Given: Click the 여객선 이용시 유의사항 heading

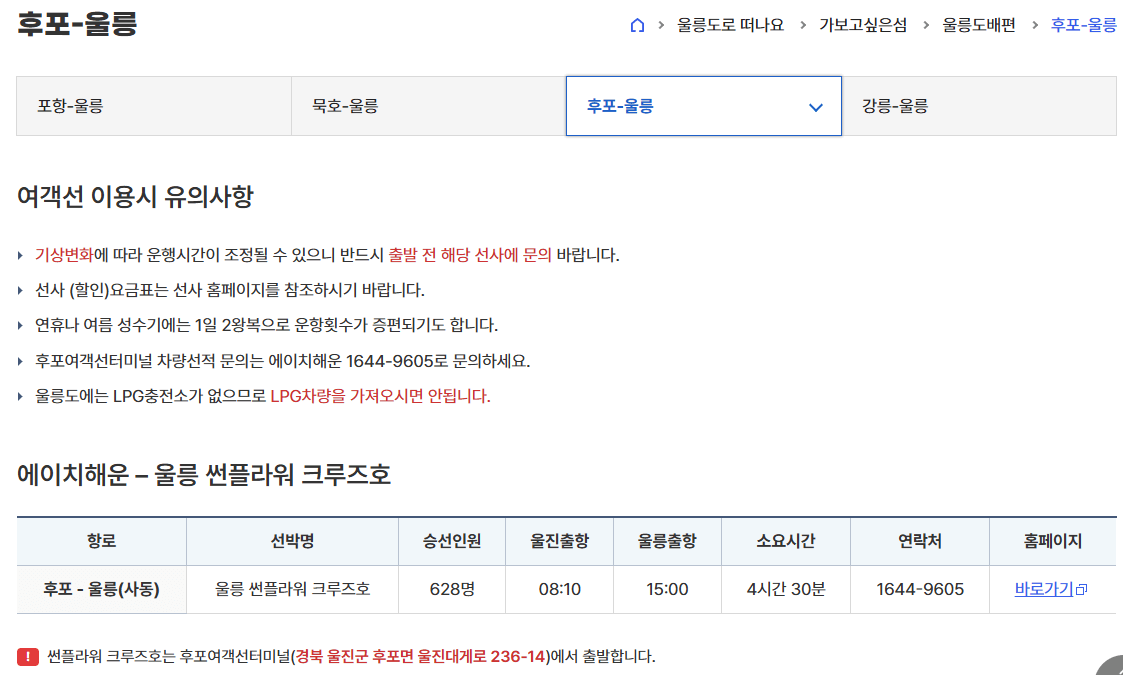Looking at the screenshot, I should [x=135, y=196].
